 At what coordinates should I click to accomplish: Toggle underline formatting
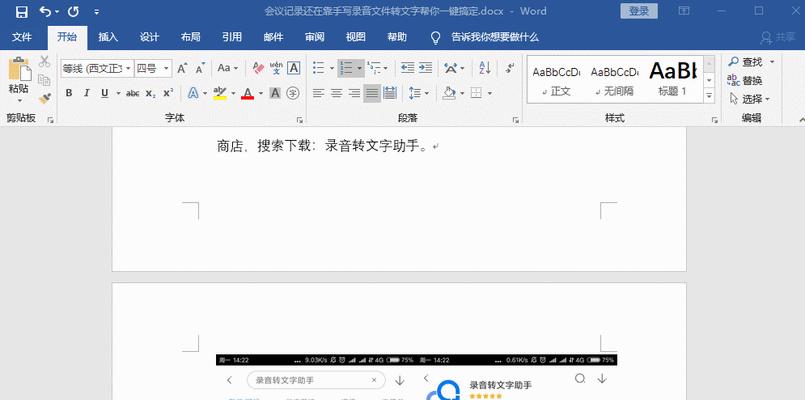click(105, 93)
